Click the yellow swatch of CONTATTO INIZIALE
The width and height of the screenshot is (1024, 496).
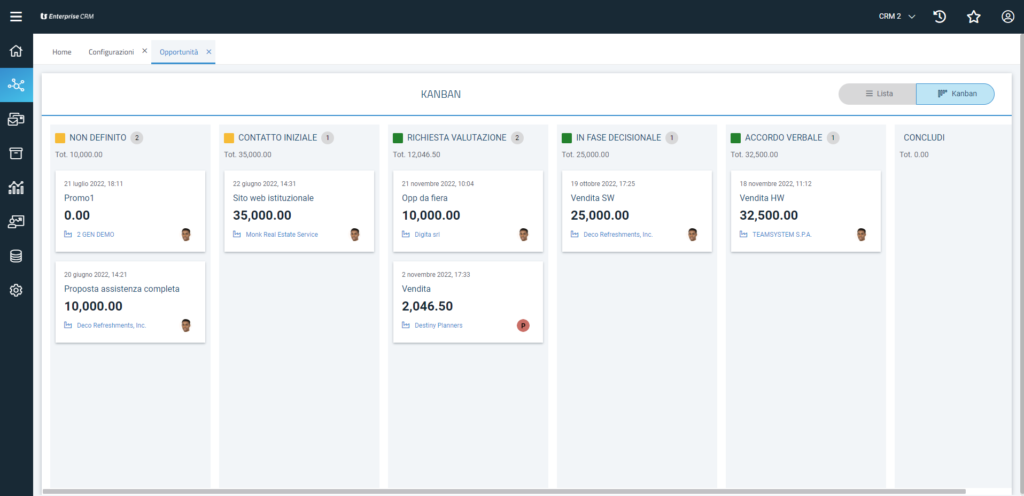[x=229, y=138]
